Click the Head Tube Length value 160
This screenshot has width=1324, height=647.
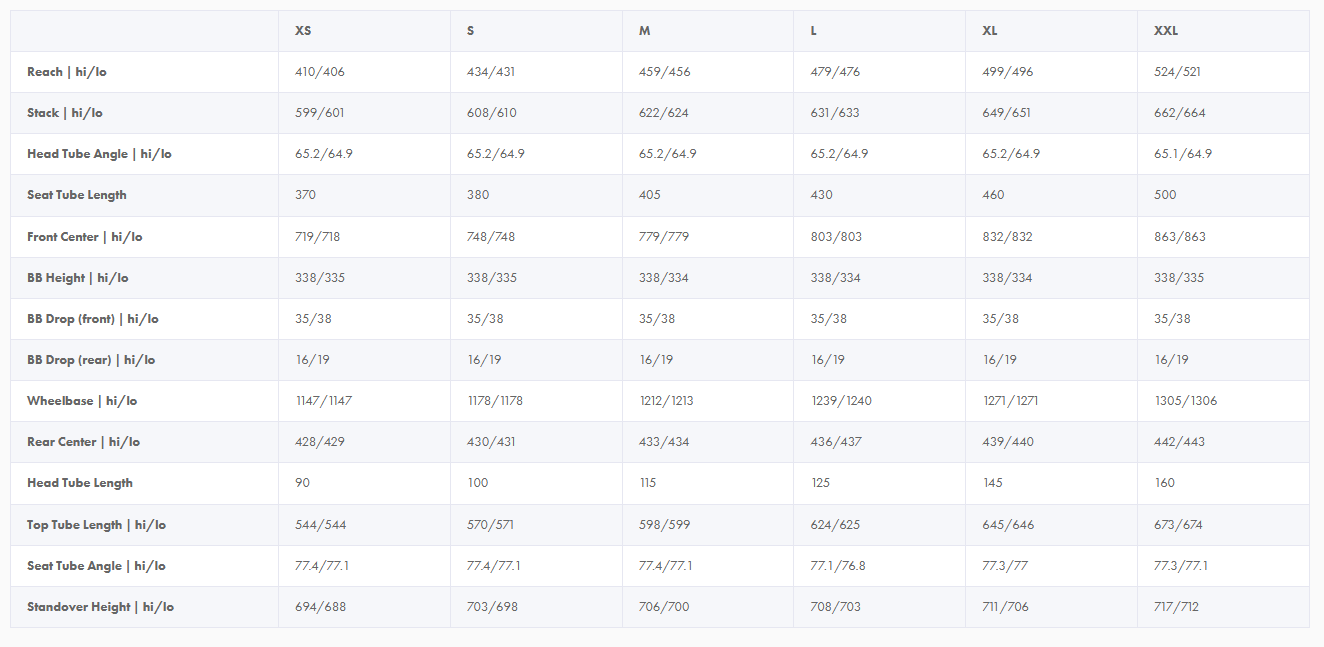pos(1165,483)
